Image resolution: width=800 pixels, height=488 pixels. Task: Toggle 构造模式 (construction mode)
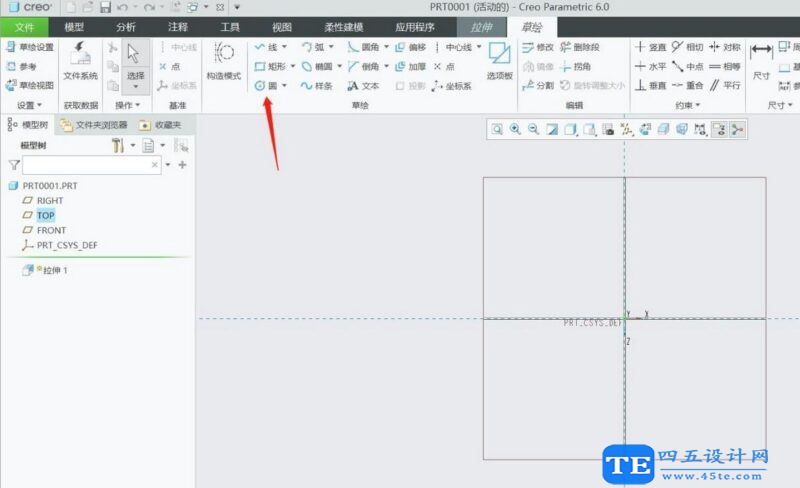coord(224,59)
